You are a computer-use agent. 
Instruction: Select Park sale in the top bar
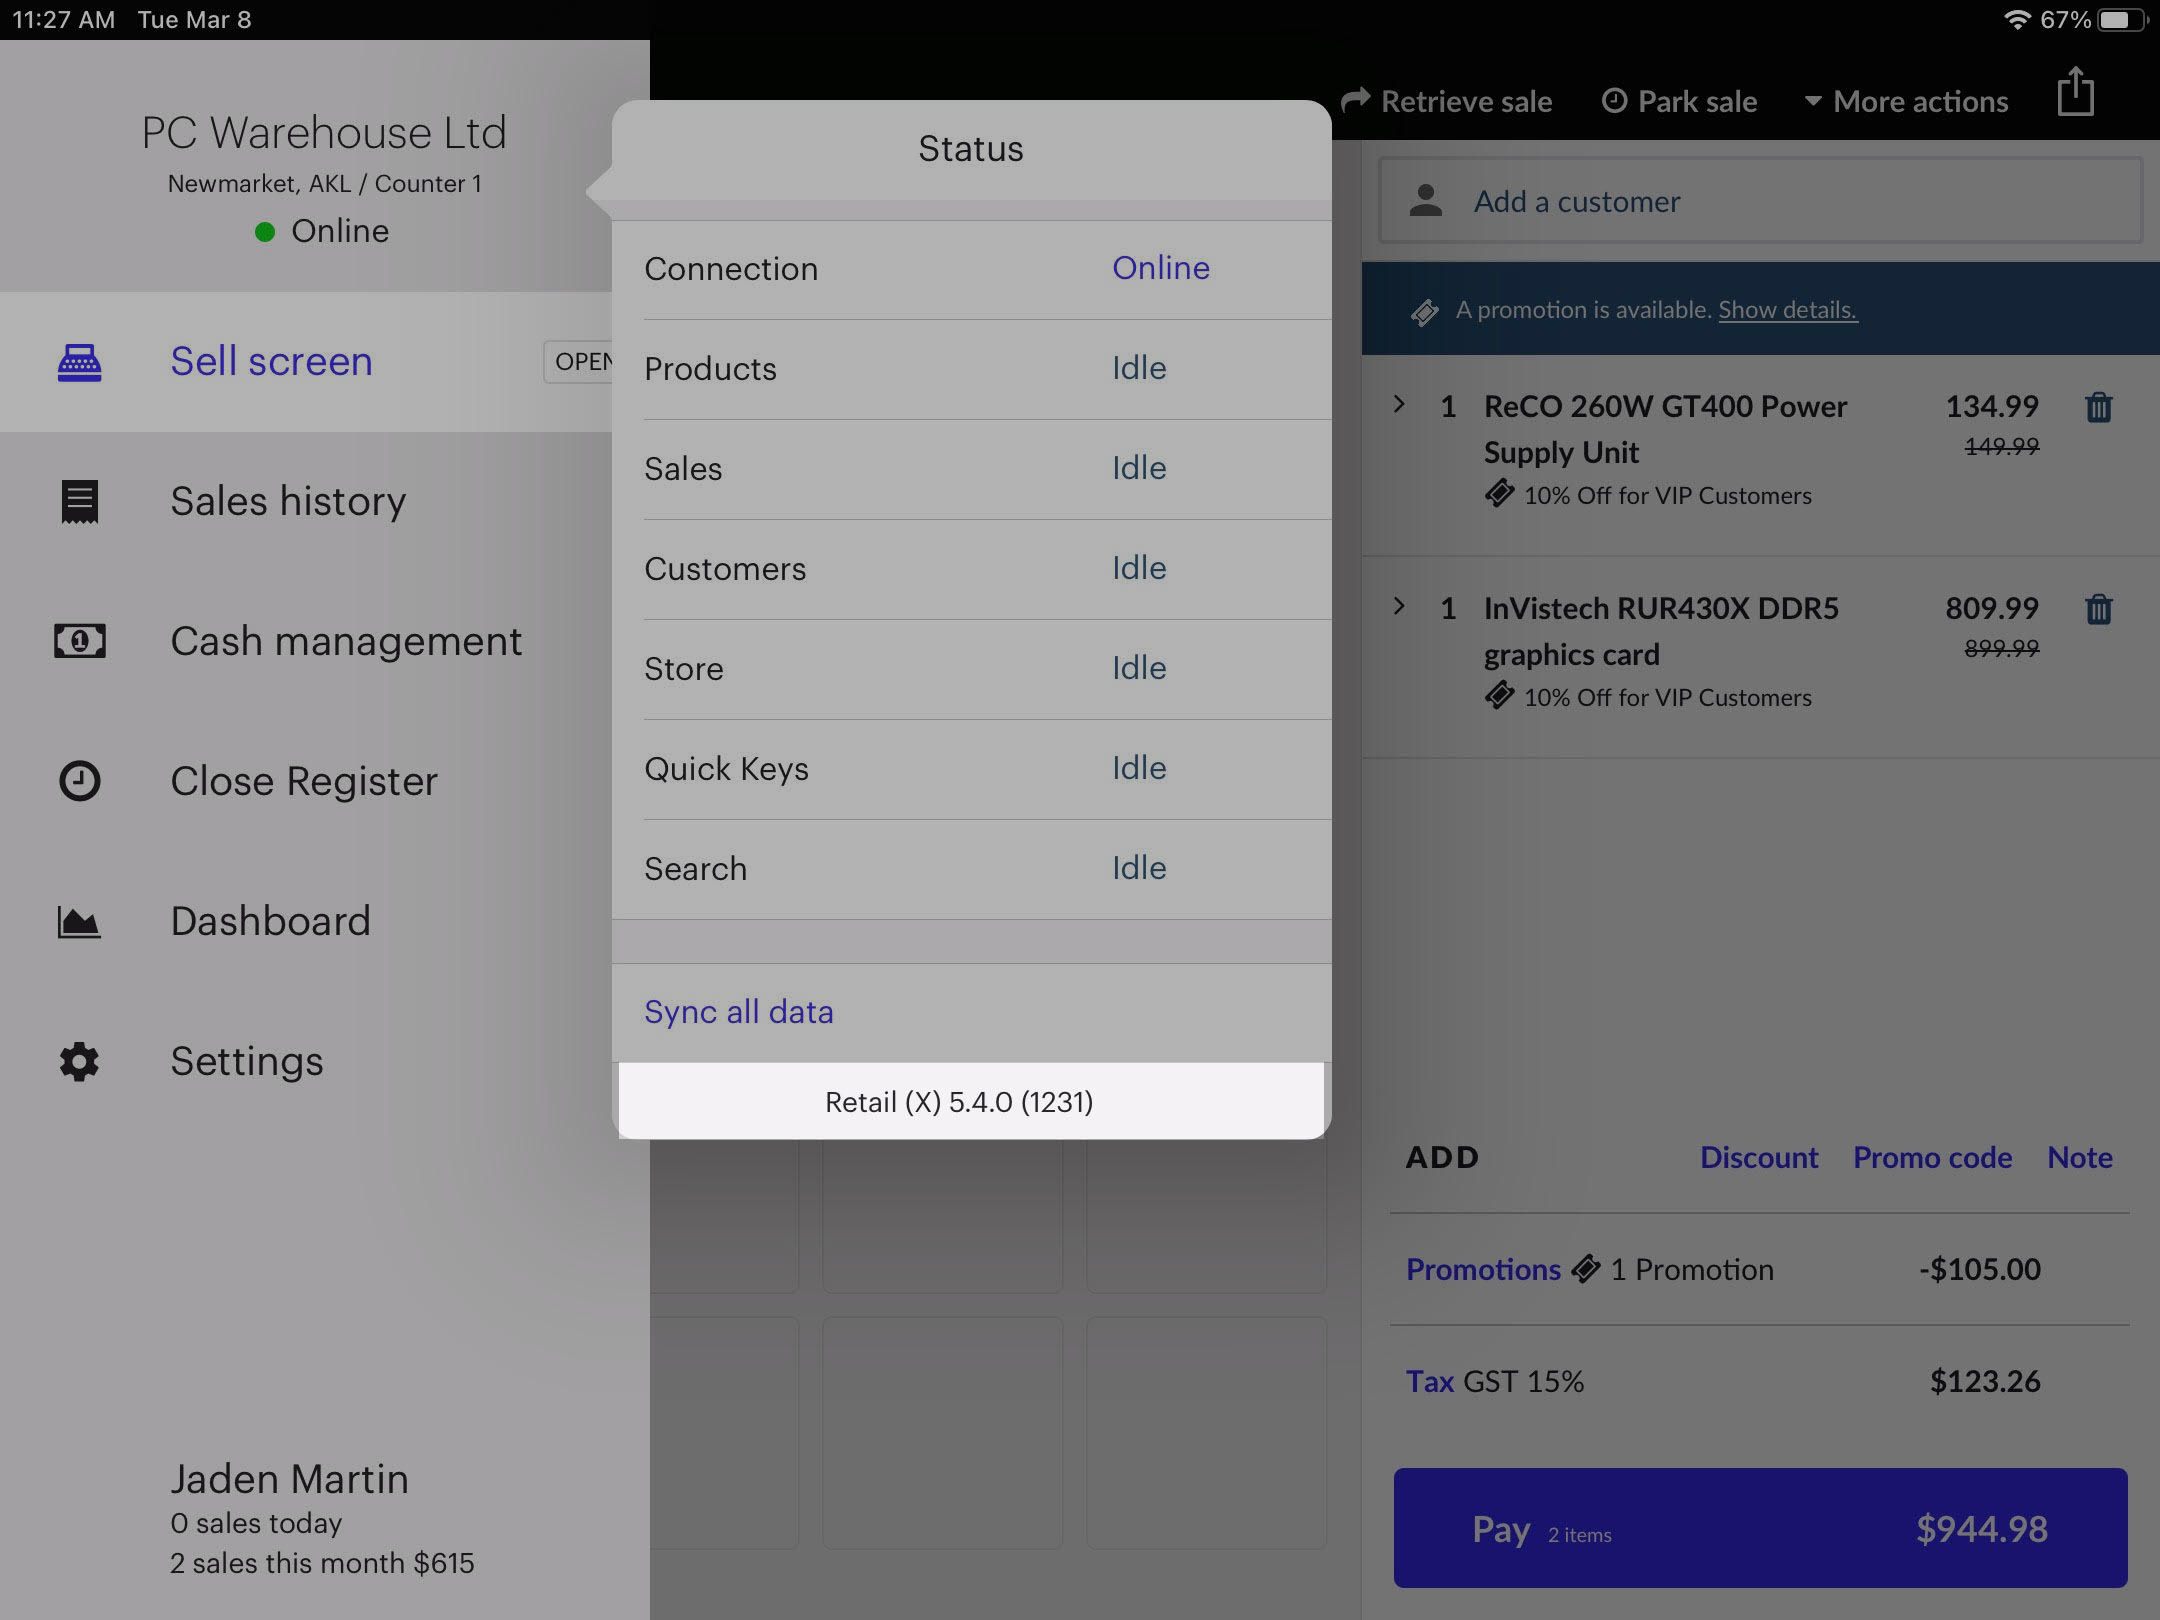pos(1680,102)
